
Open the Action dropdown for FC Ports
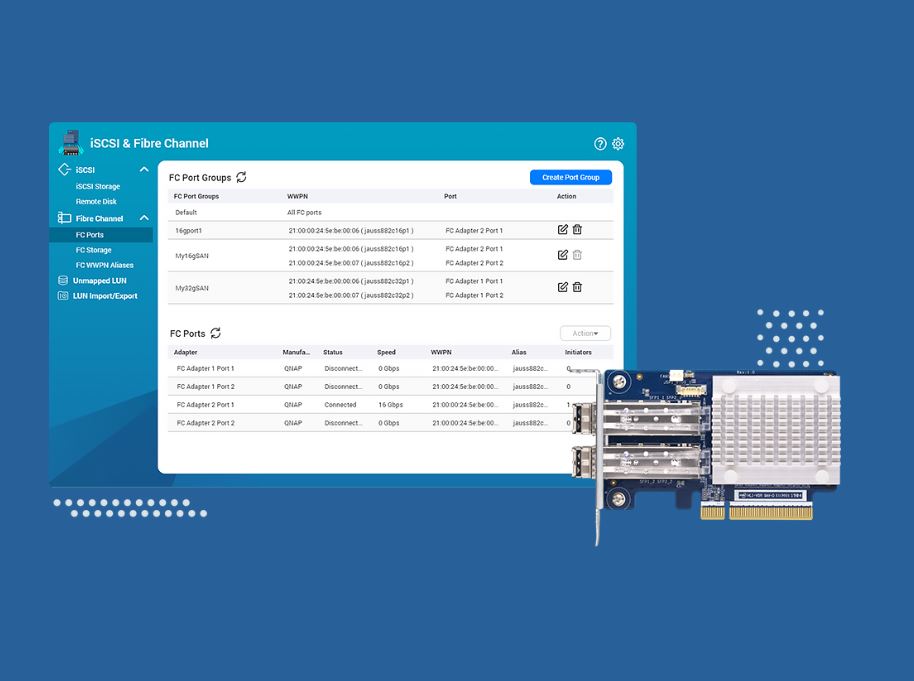(x=585, y=333)
